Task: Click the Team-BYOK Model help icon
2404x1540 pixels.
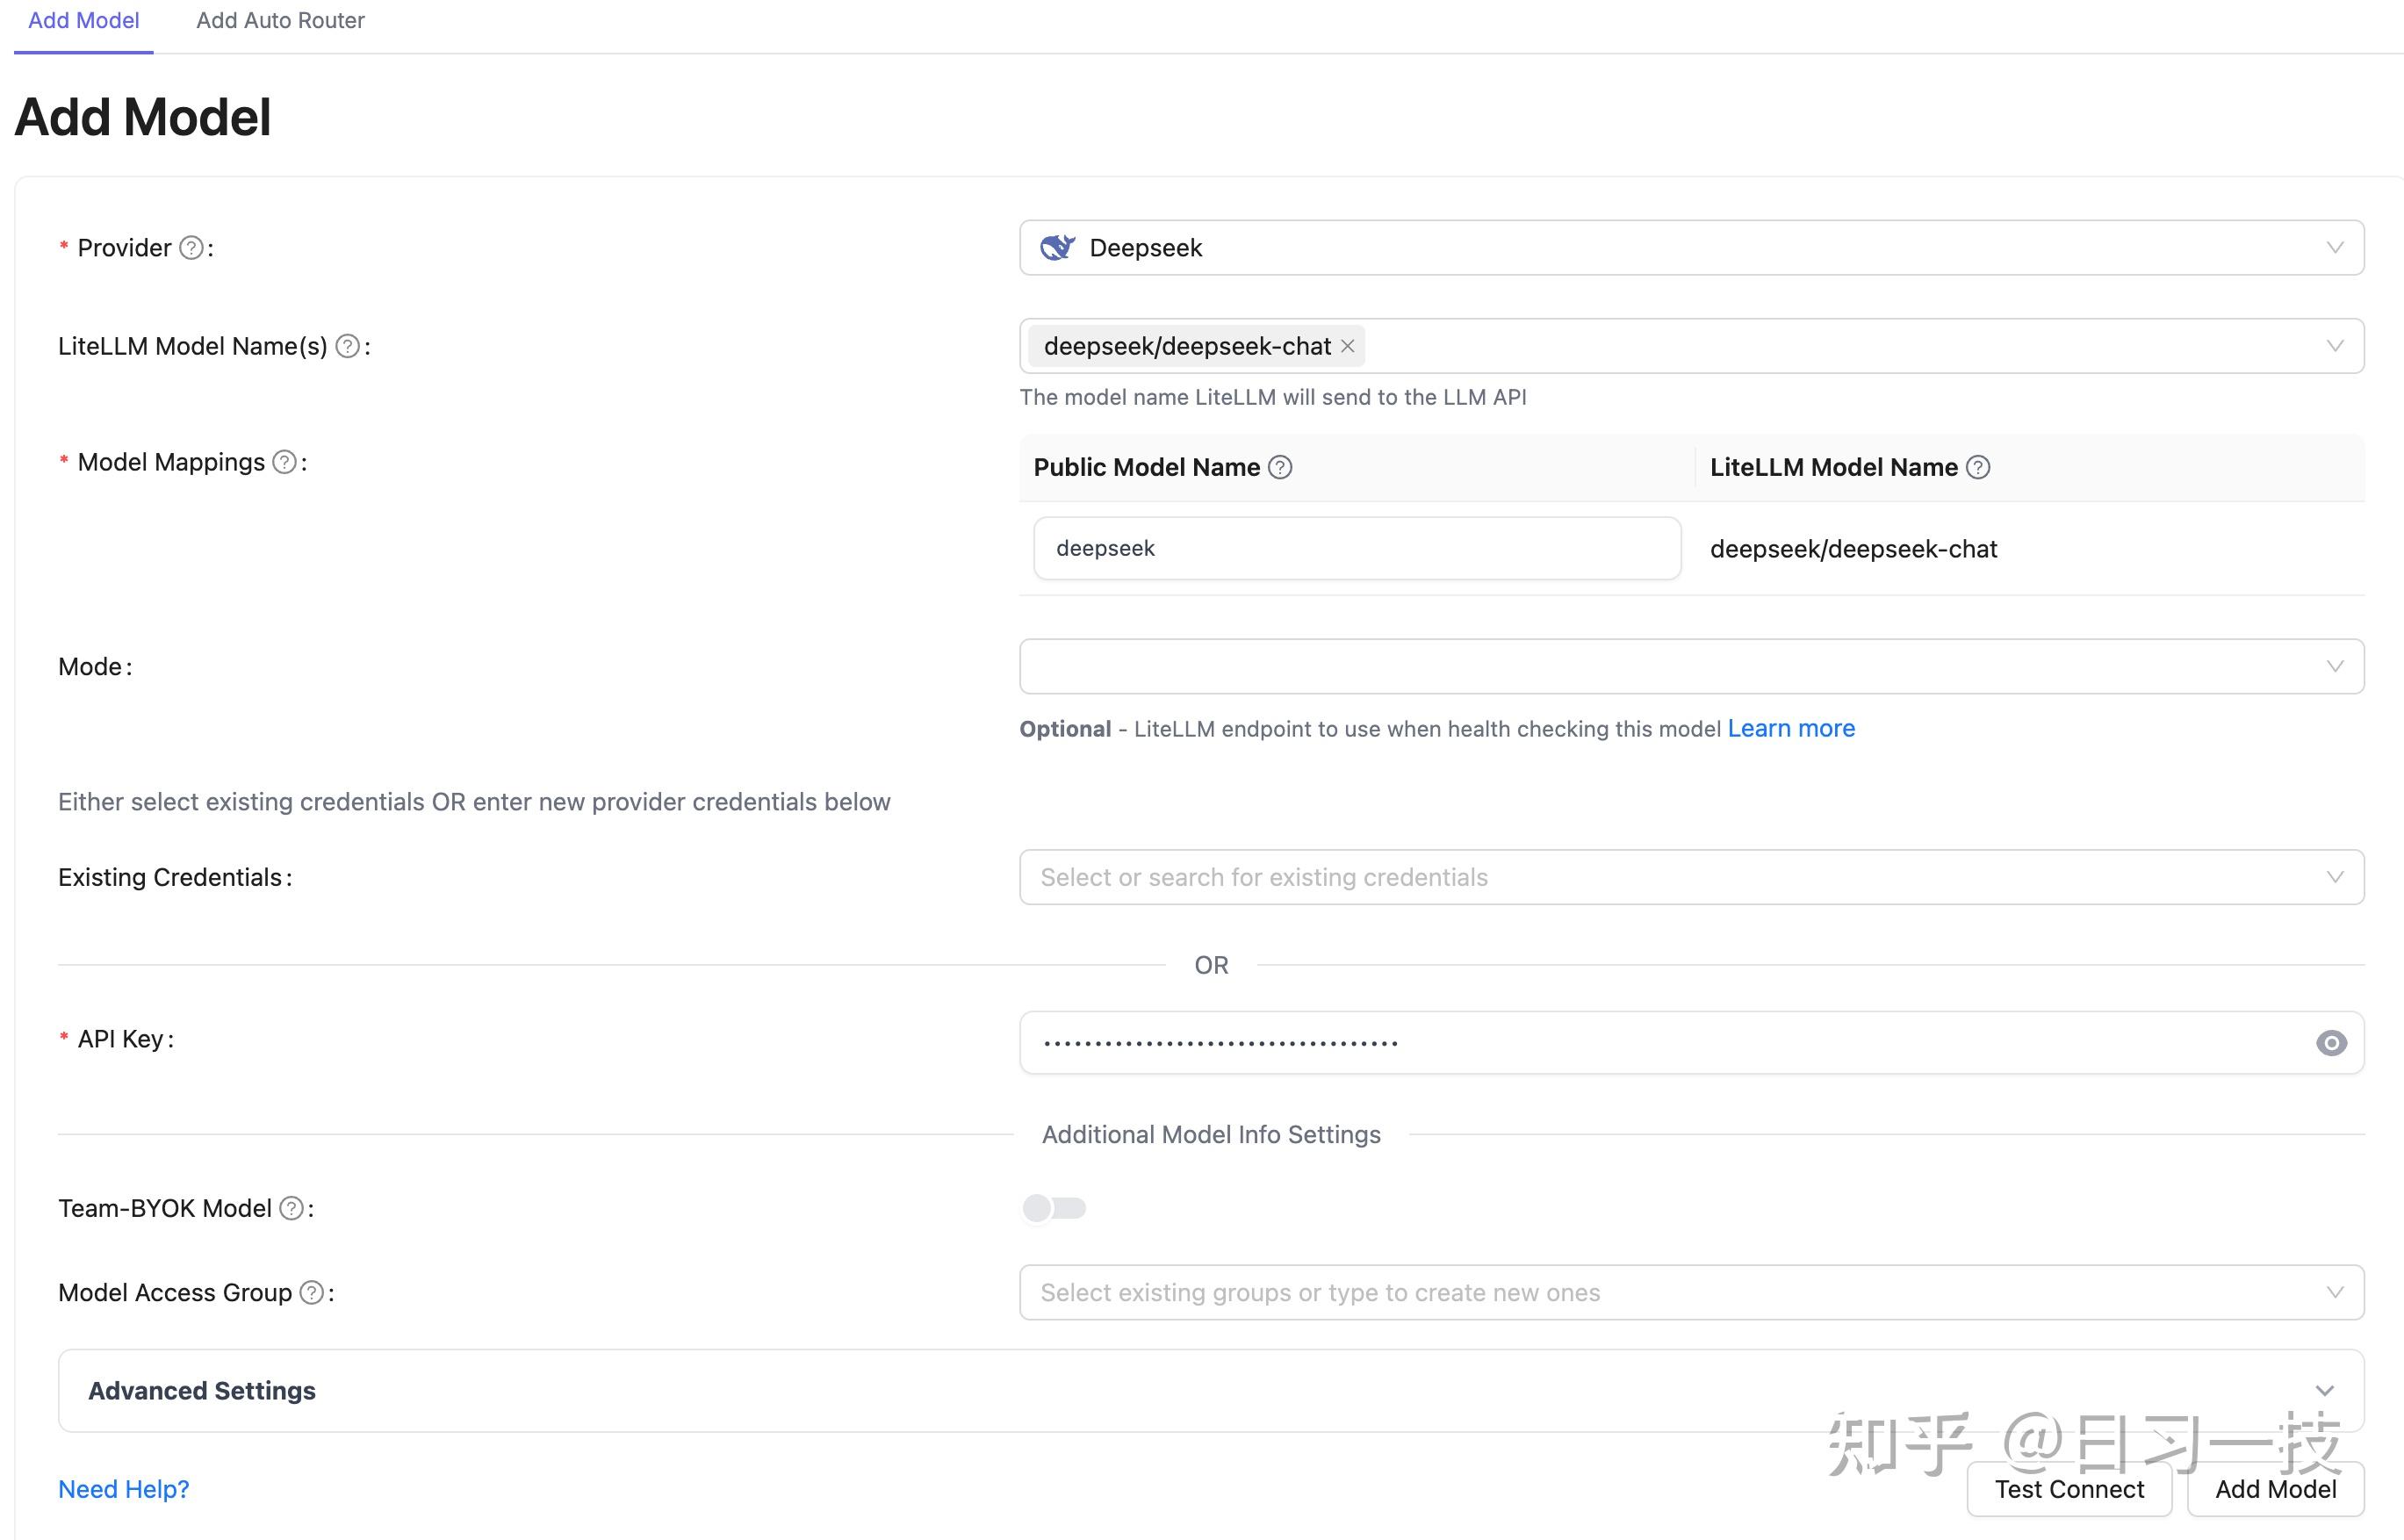Action: pyautogui.click(x=291, y=1208)
